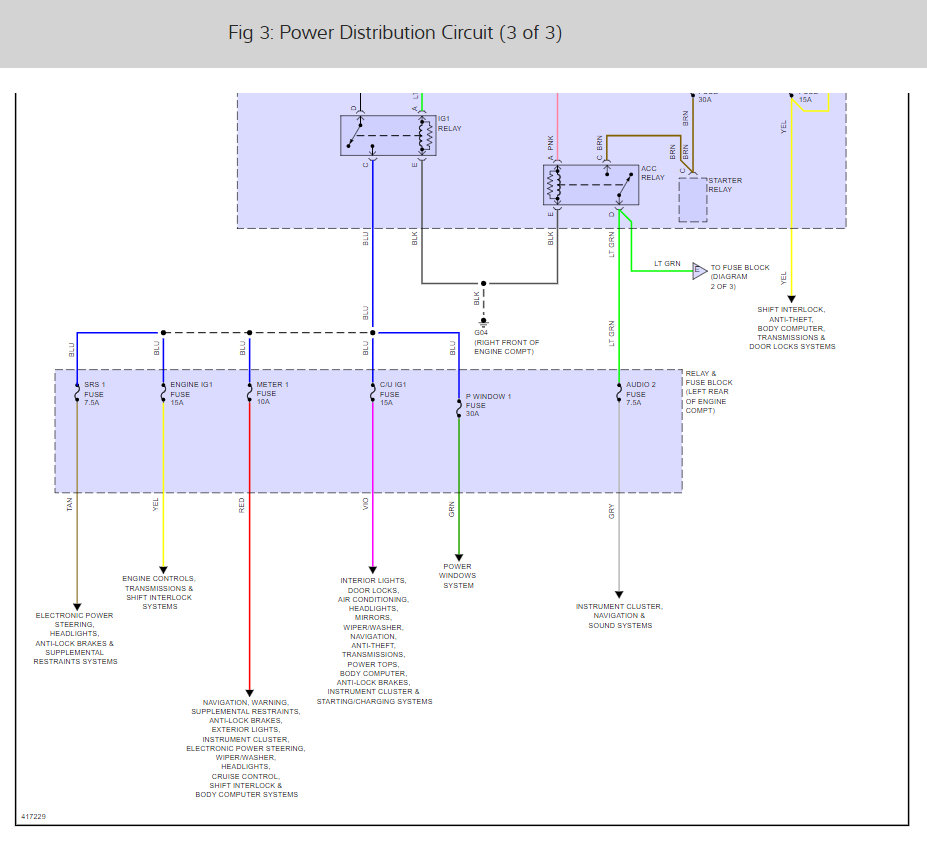927x843 pixels.
Task: Click the 'SHIFT INTERLOCK, ANTI-THEFT' text block
Action: (x=792, y=328)
